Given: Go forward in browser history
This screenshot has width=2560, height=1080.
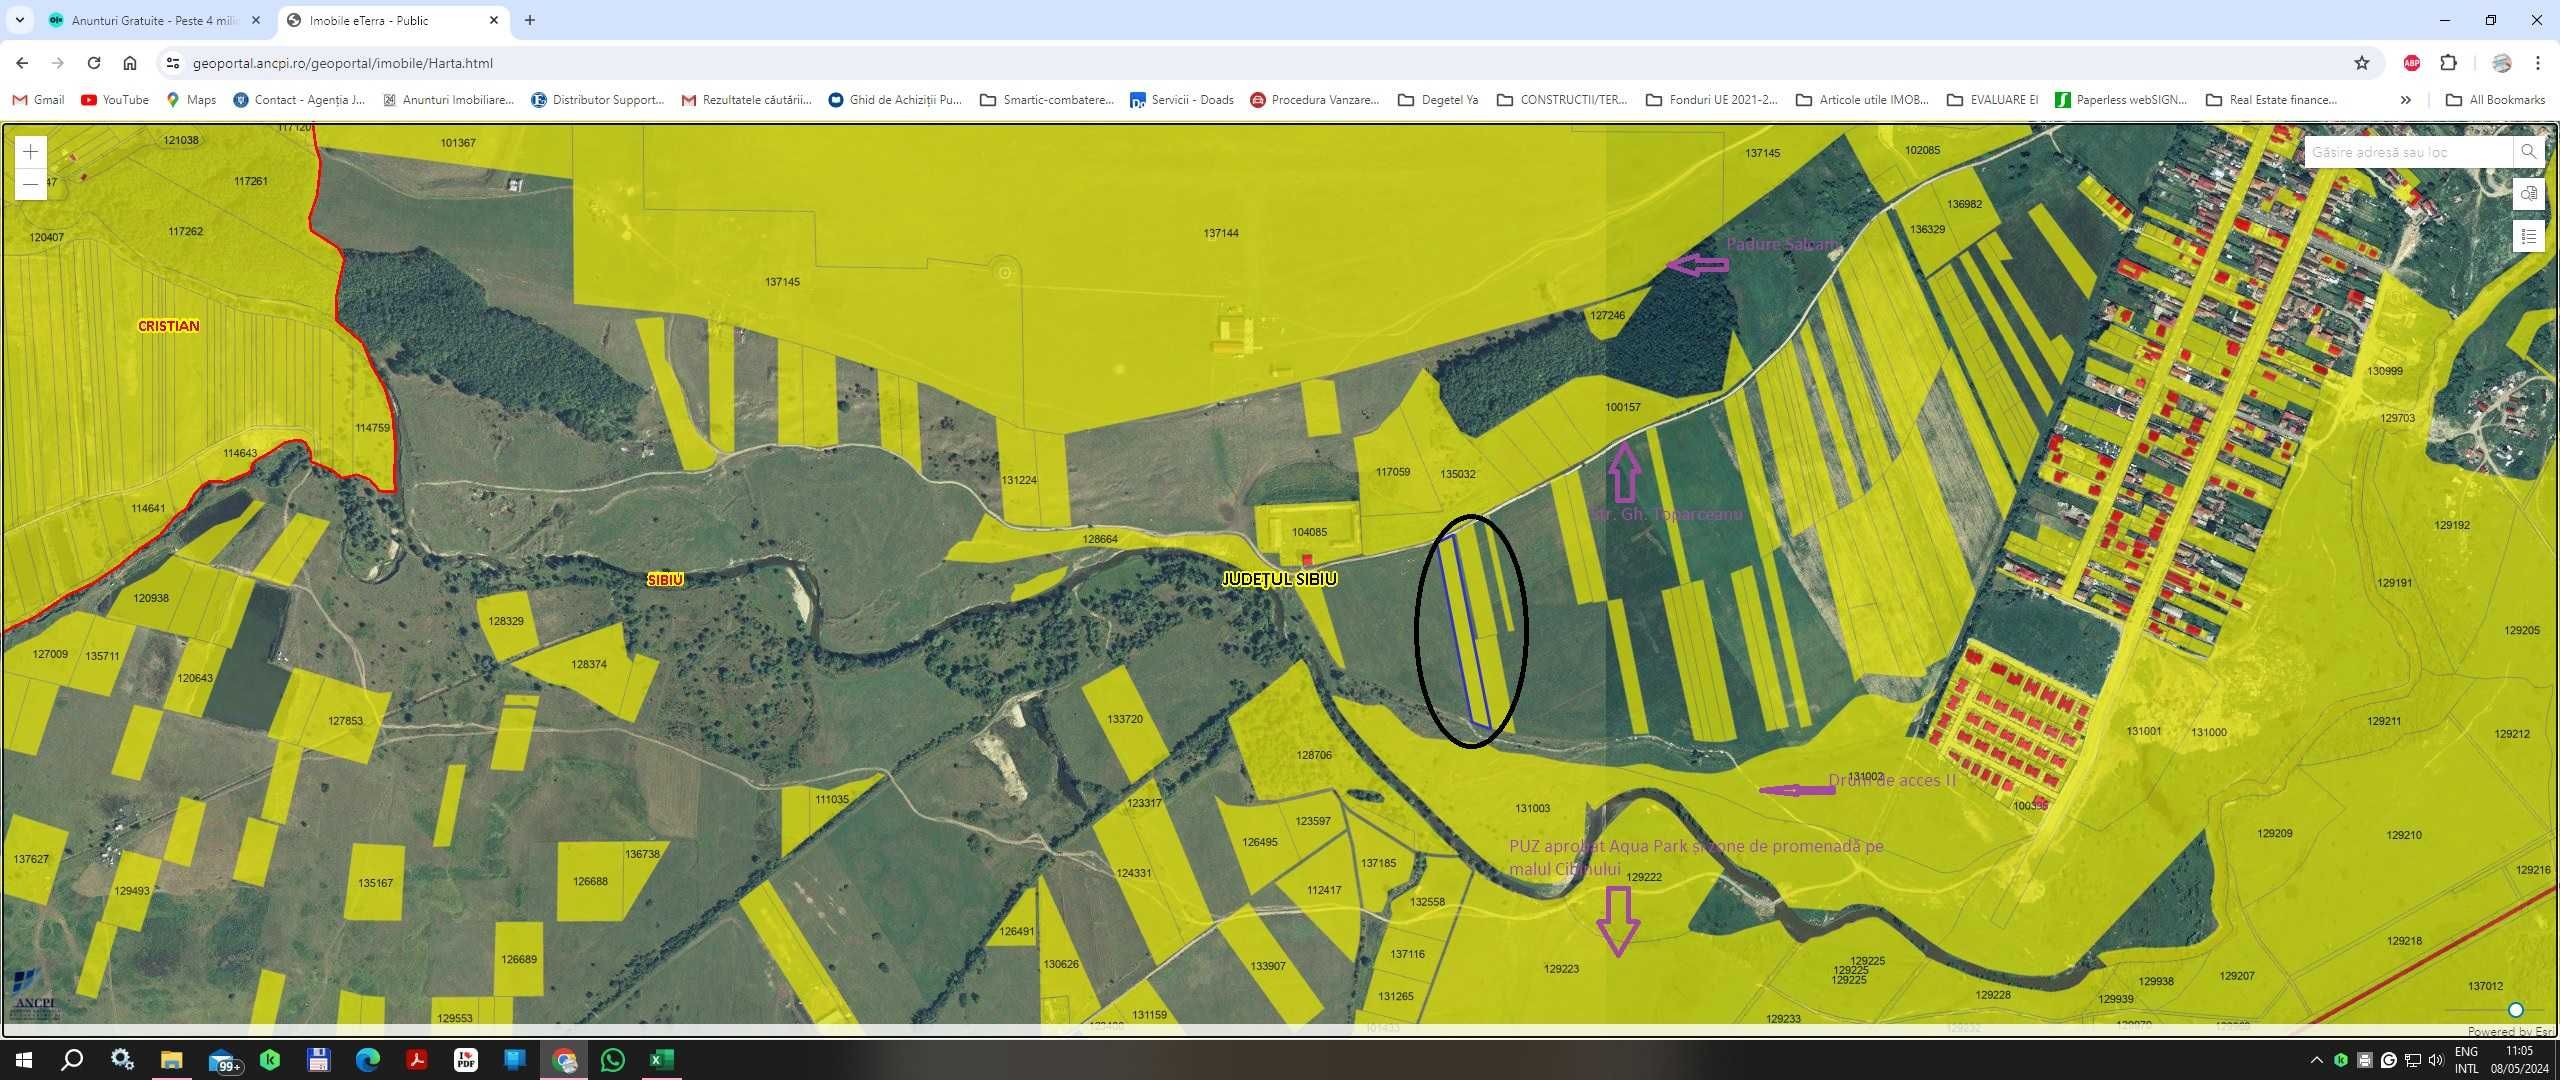Looking at the screenshot, I should point(58,63).
